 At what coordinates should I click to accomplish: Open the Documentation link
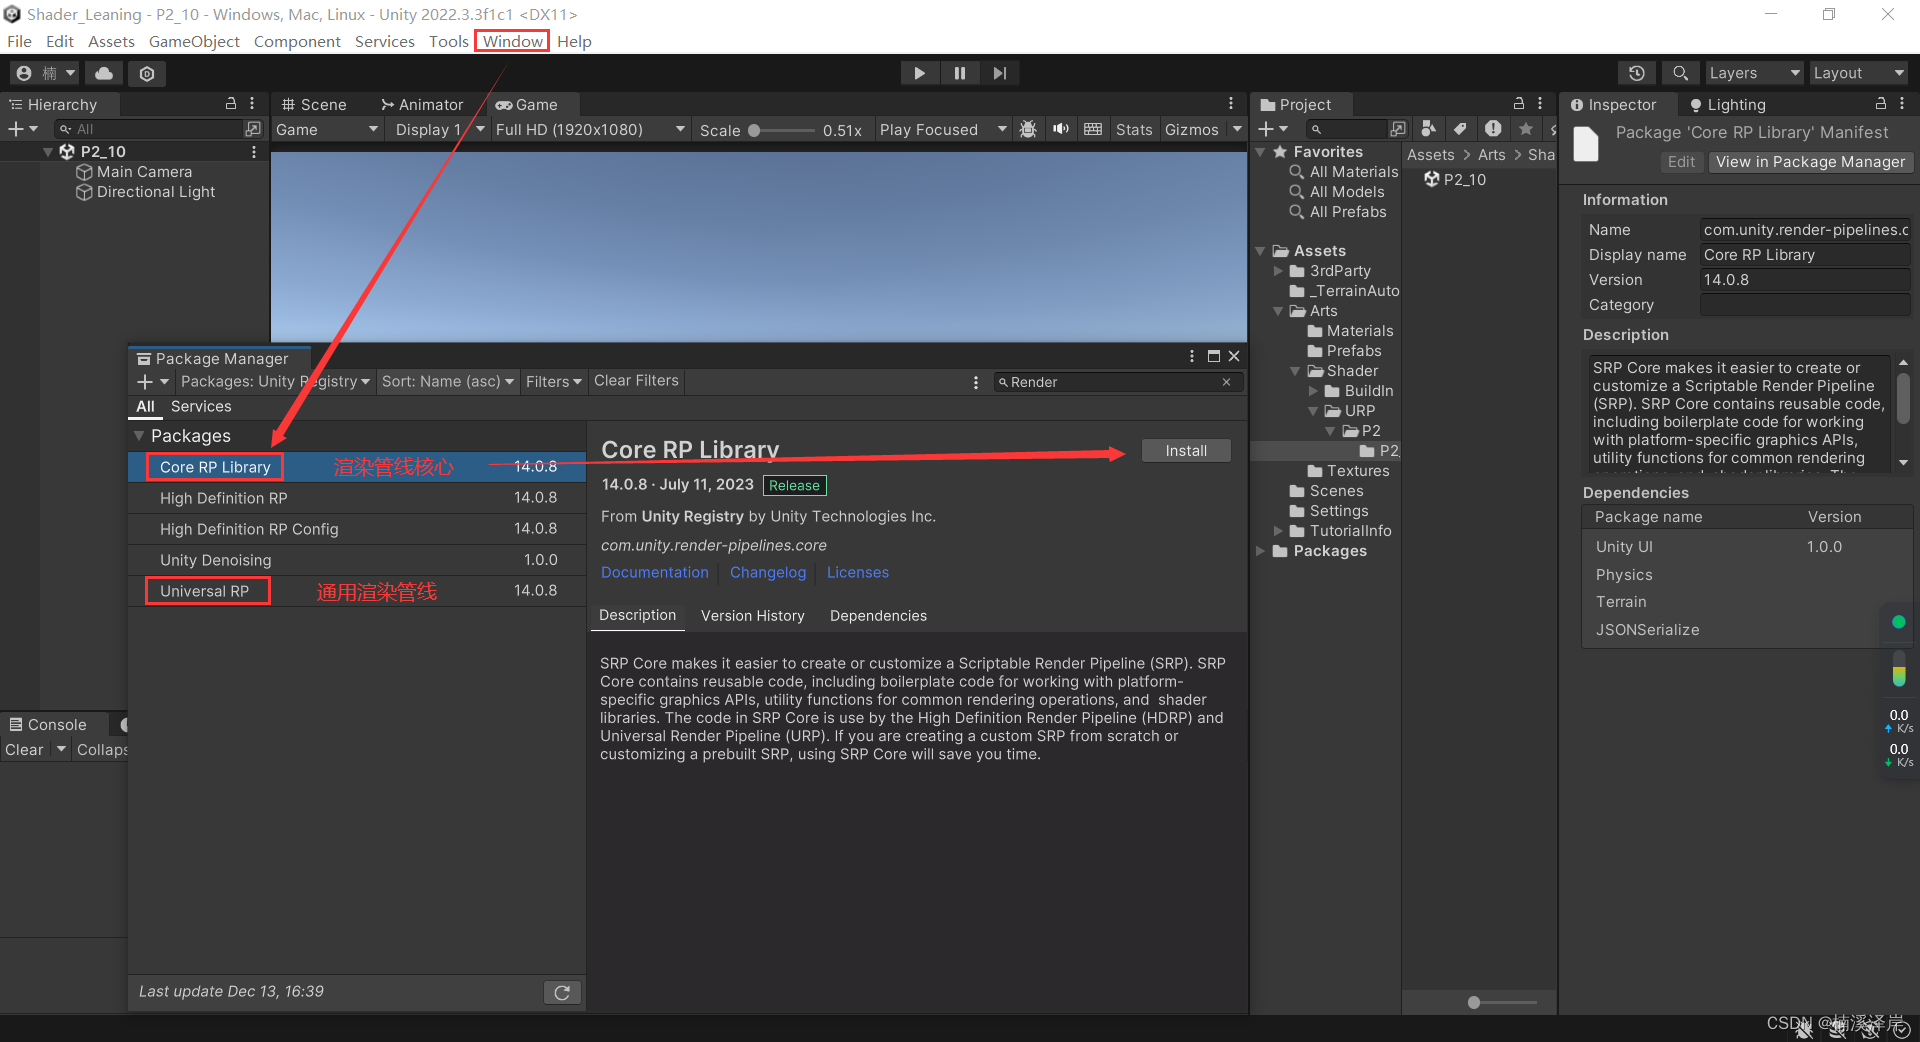(654, 573)
